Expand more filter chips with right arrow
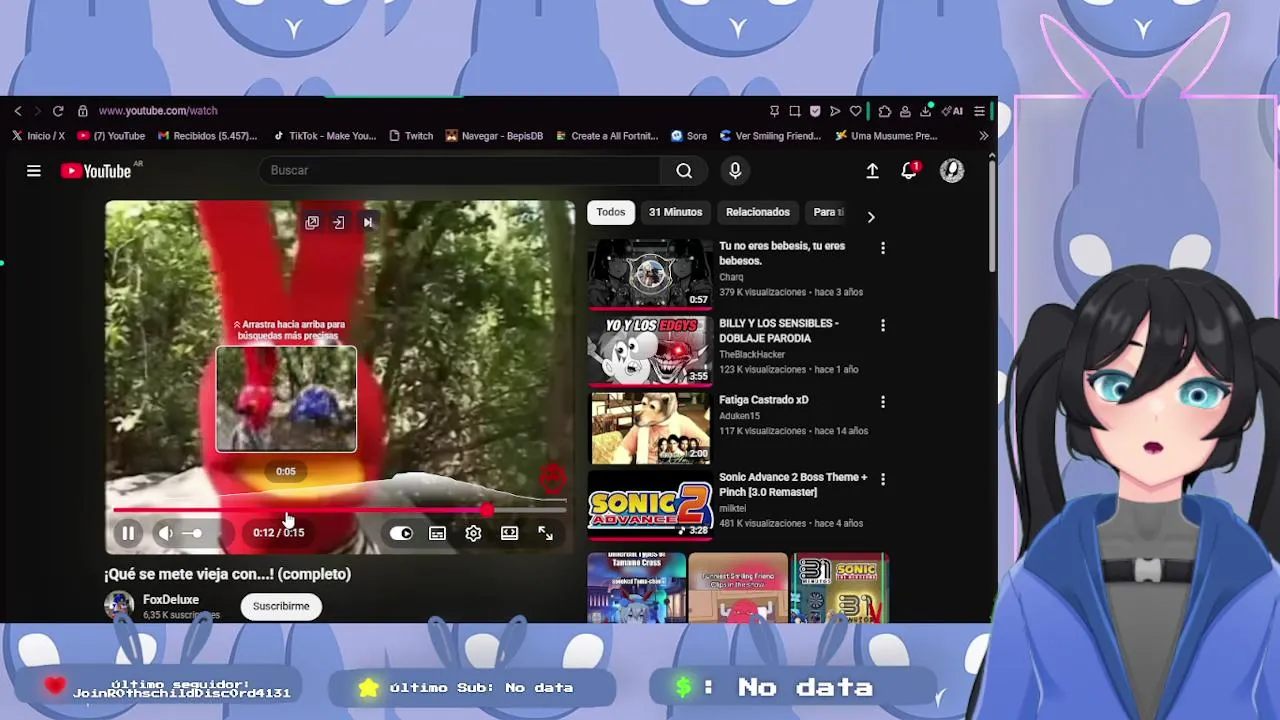 click(870, 216)
